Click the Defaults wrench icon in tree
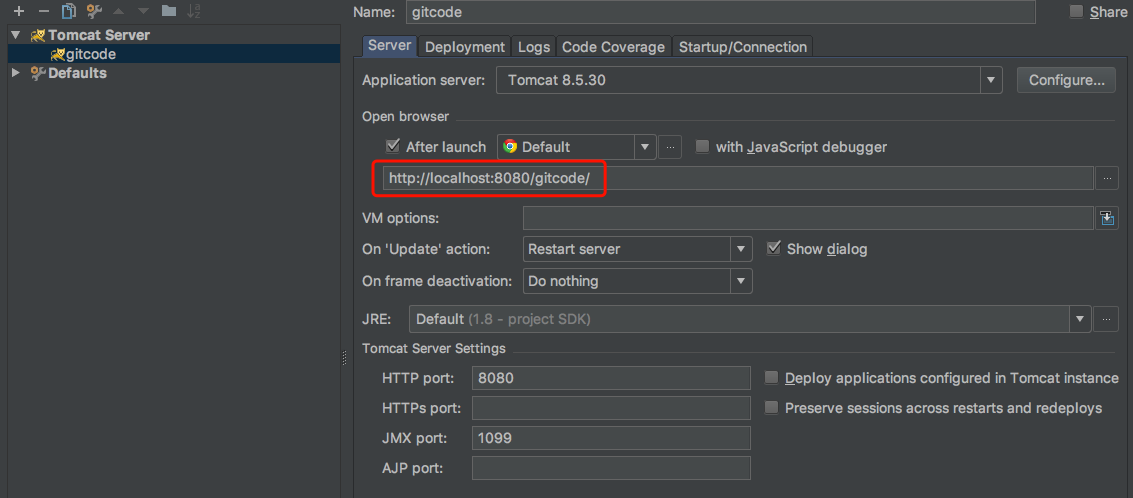 coord(38,73)
